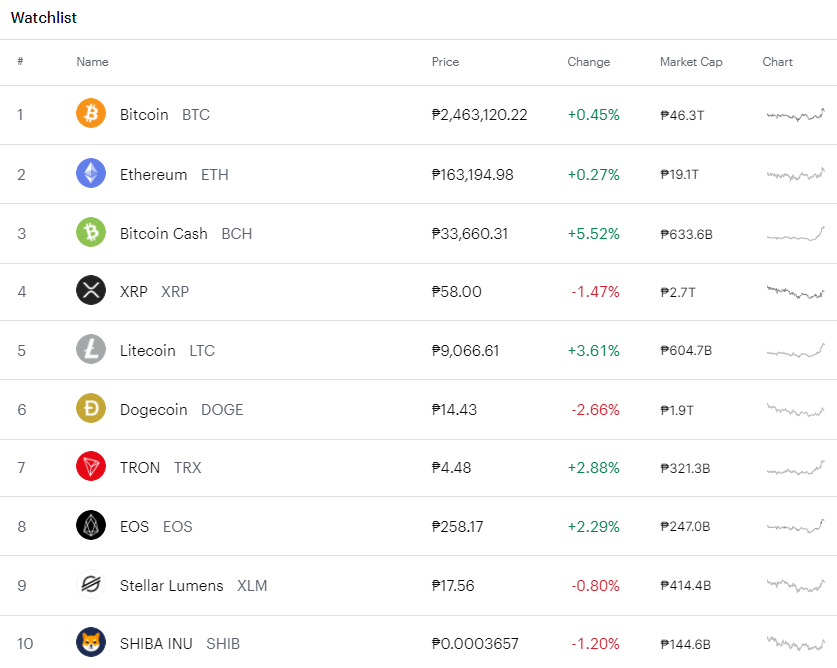The image size is (837, 668).
Task: Open the green Bitcoin Cash icon
Action: [91, 232]
